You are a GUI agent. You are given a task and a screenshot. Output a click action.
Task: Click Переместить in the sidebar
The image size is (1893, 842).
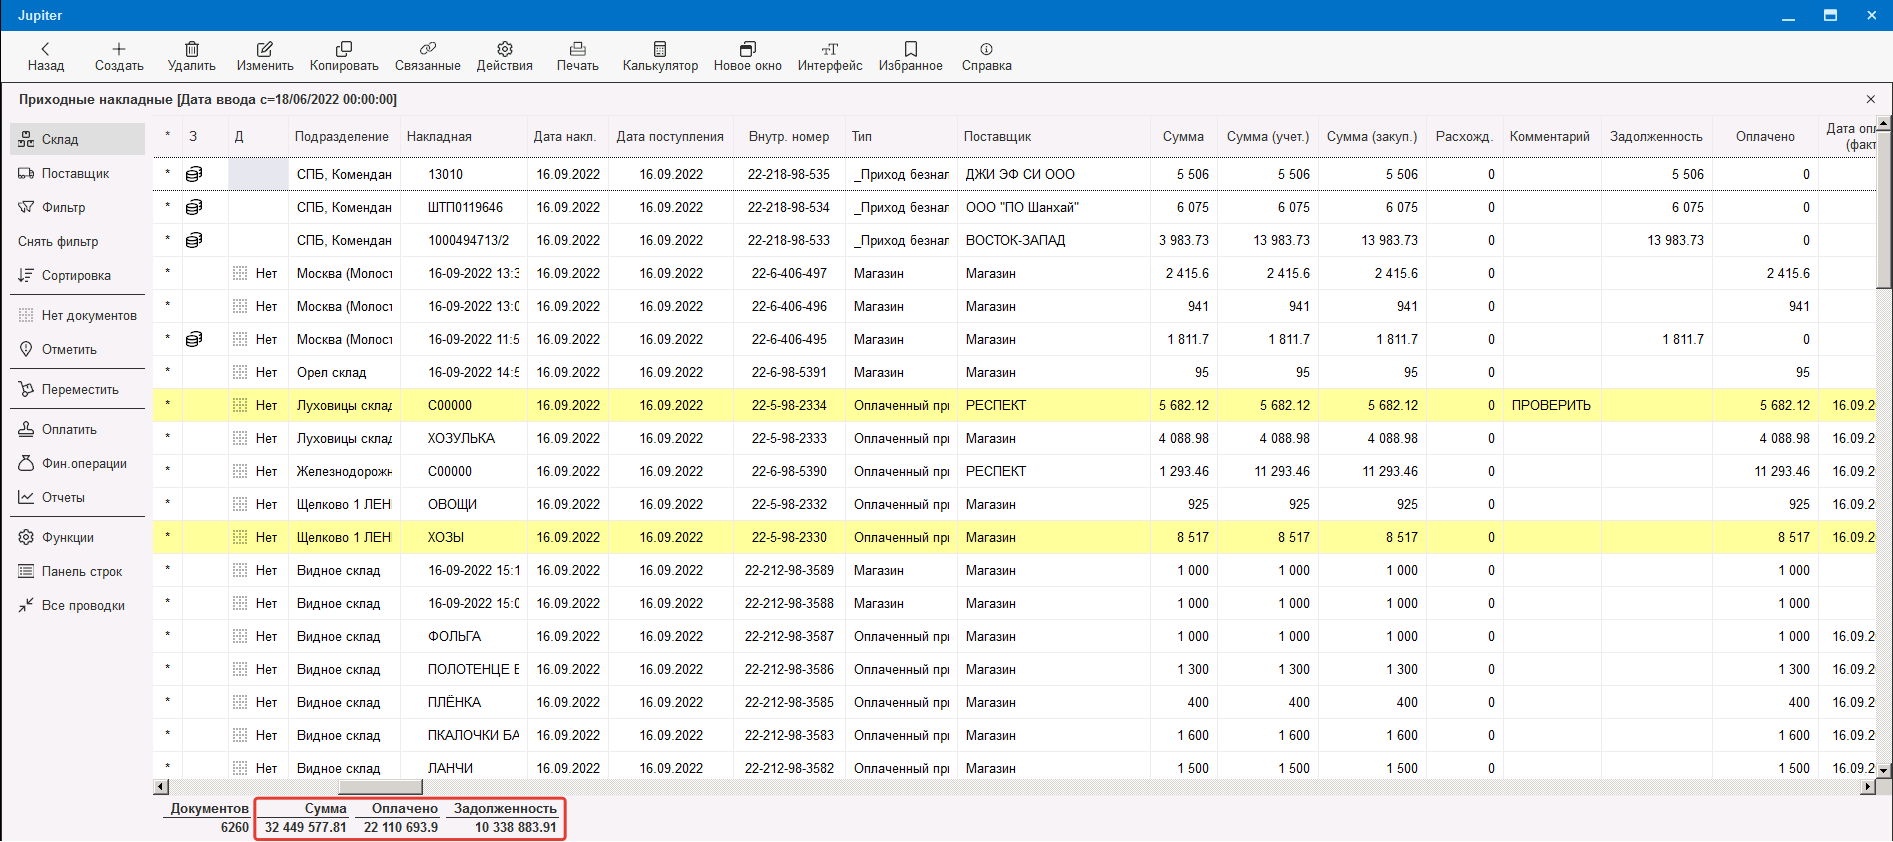click(77, 389)
